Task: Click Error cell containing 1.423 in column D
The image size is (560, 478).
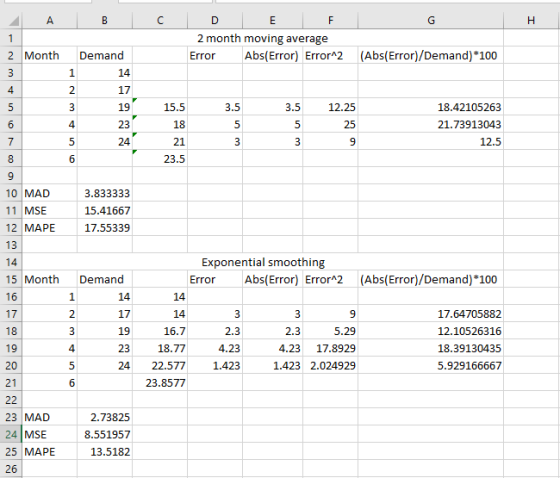Action: click(x=215, y=366)
